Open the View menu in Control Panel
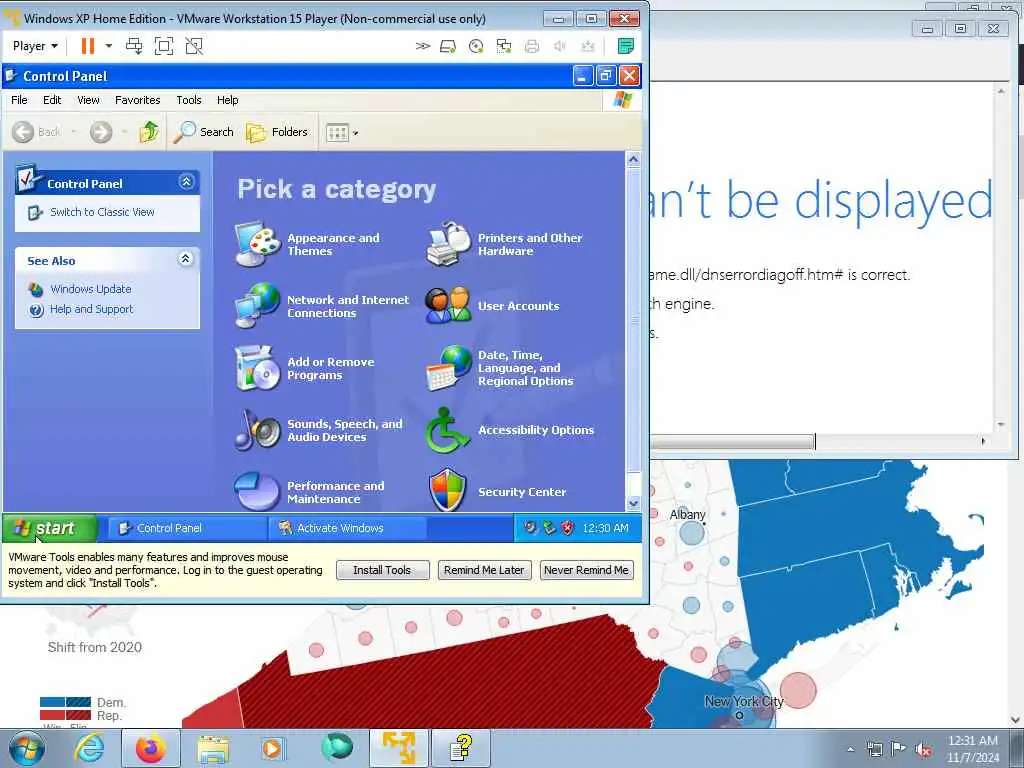 88,100
